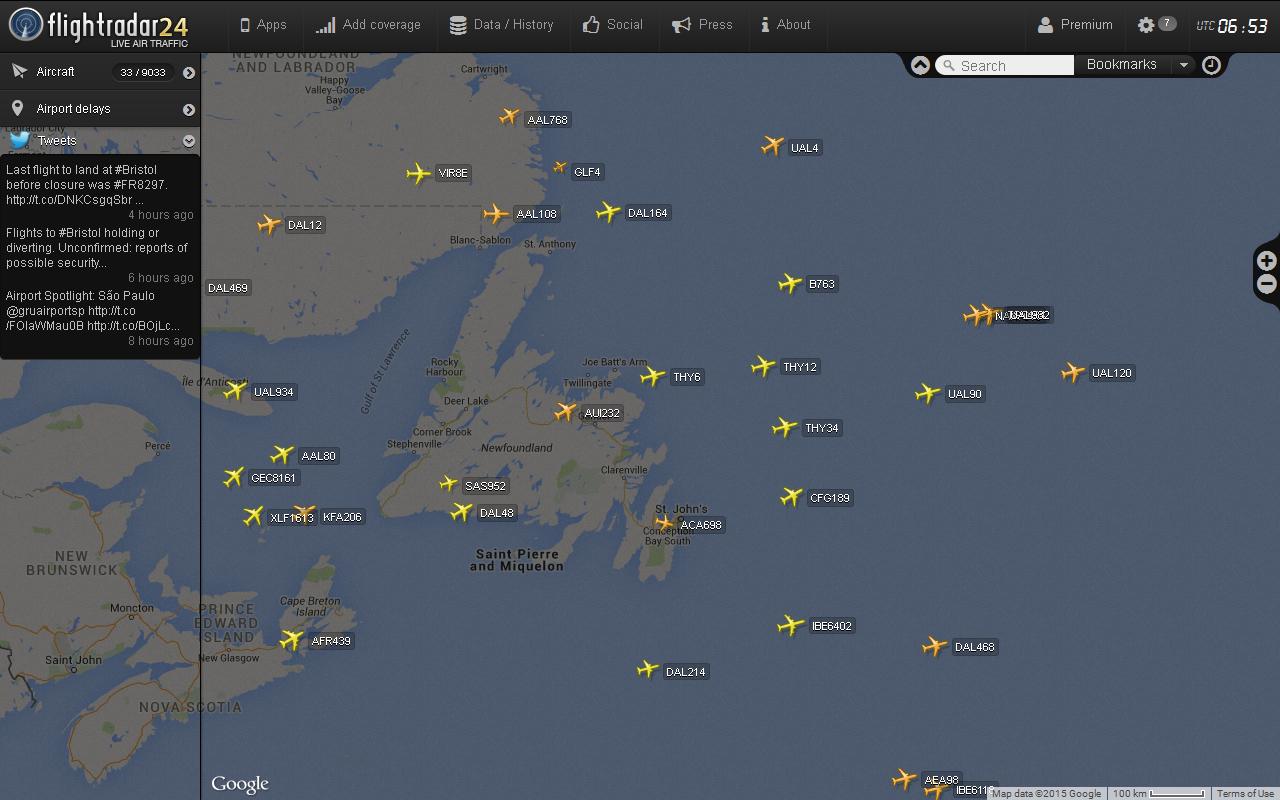Click the DAL214 aircraft icon
Image resolution: width=1280 pixels, height=800 pixels.
(648, 670)
